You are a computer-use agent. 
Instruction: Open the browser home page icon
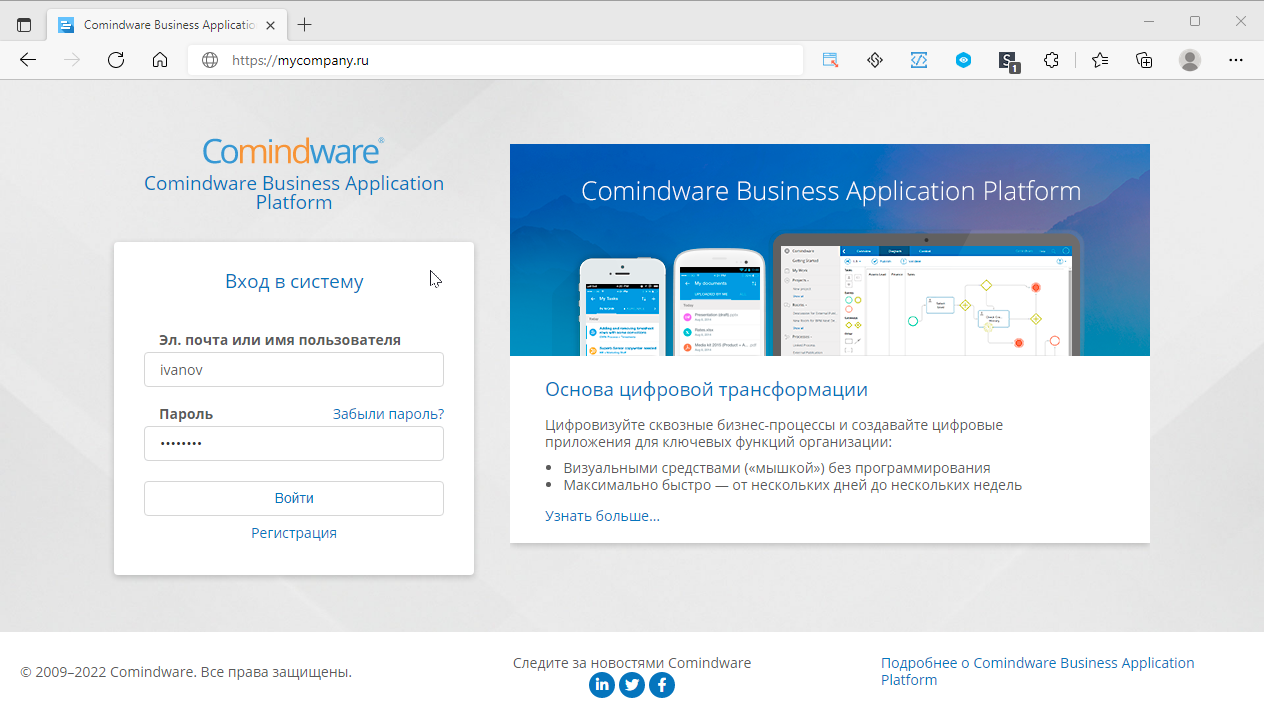pos(160,60)
